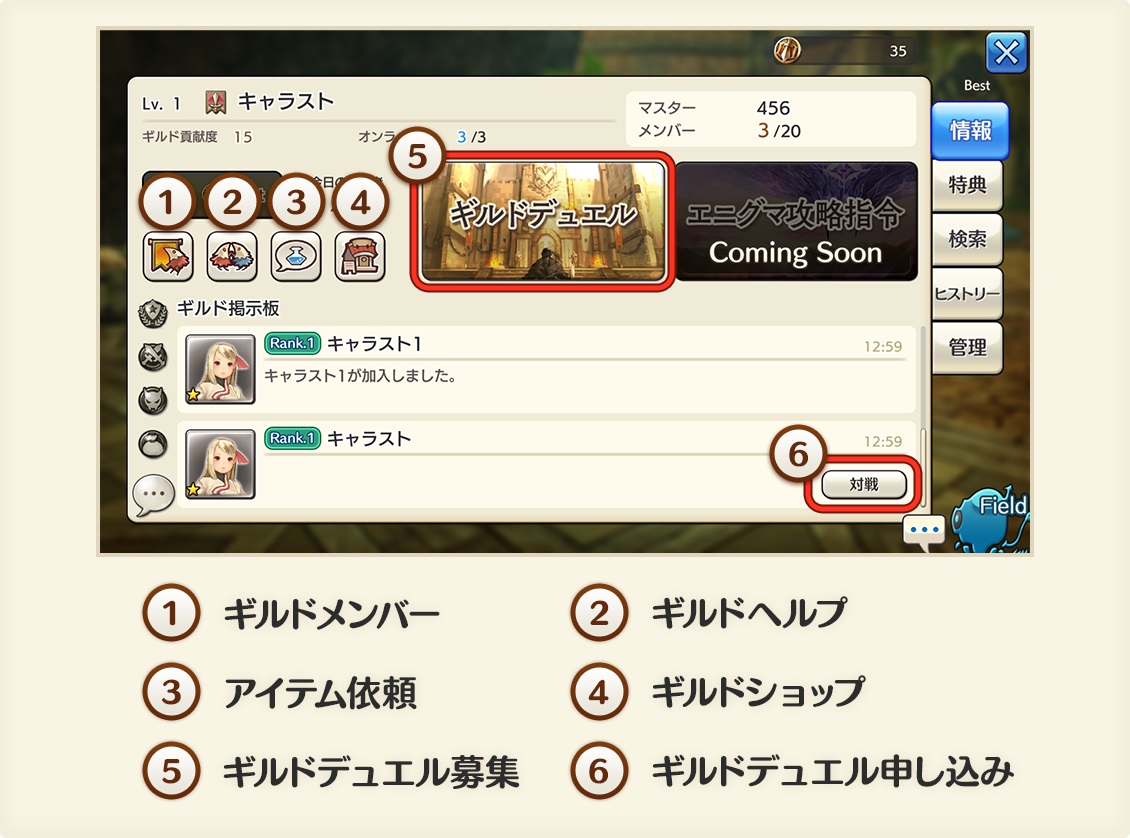Screen dimensions: 1130x838
Task: Click the 対戦 button
Action: pyautogui.click(x=863, y=484)
